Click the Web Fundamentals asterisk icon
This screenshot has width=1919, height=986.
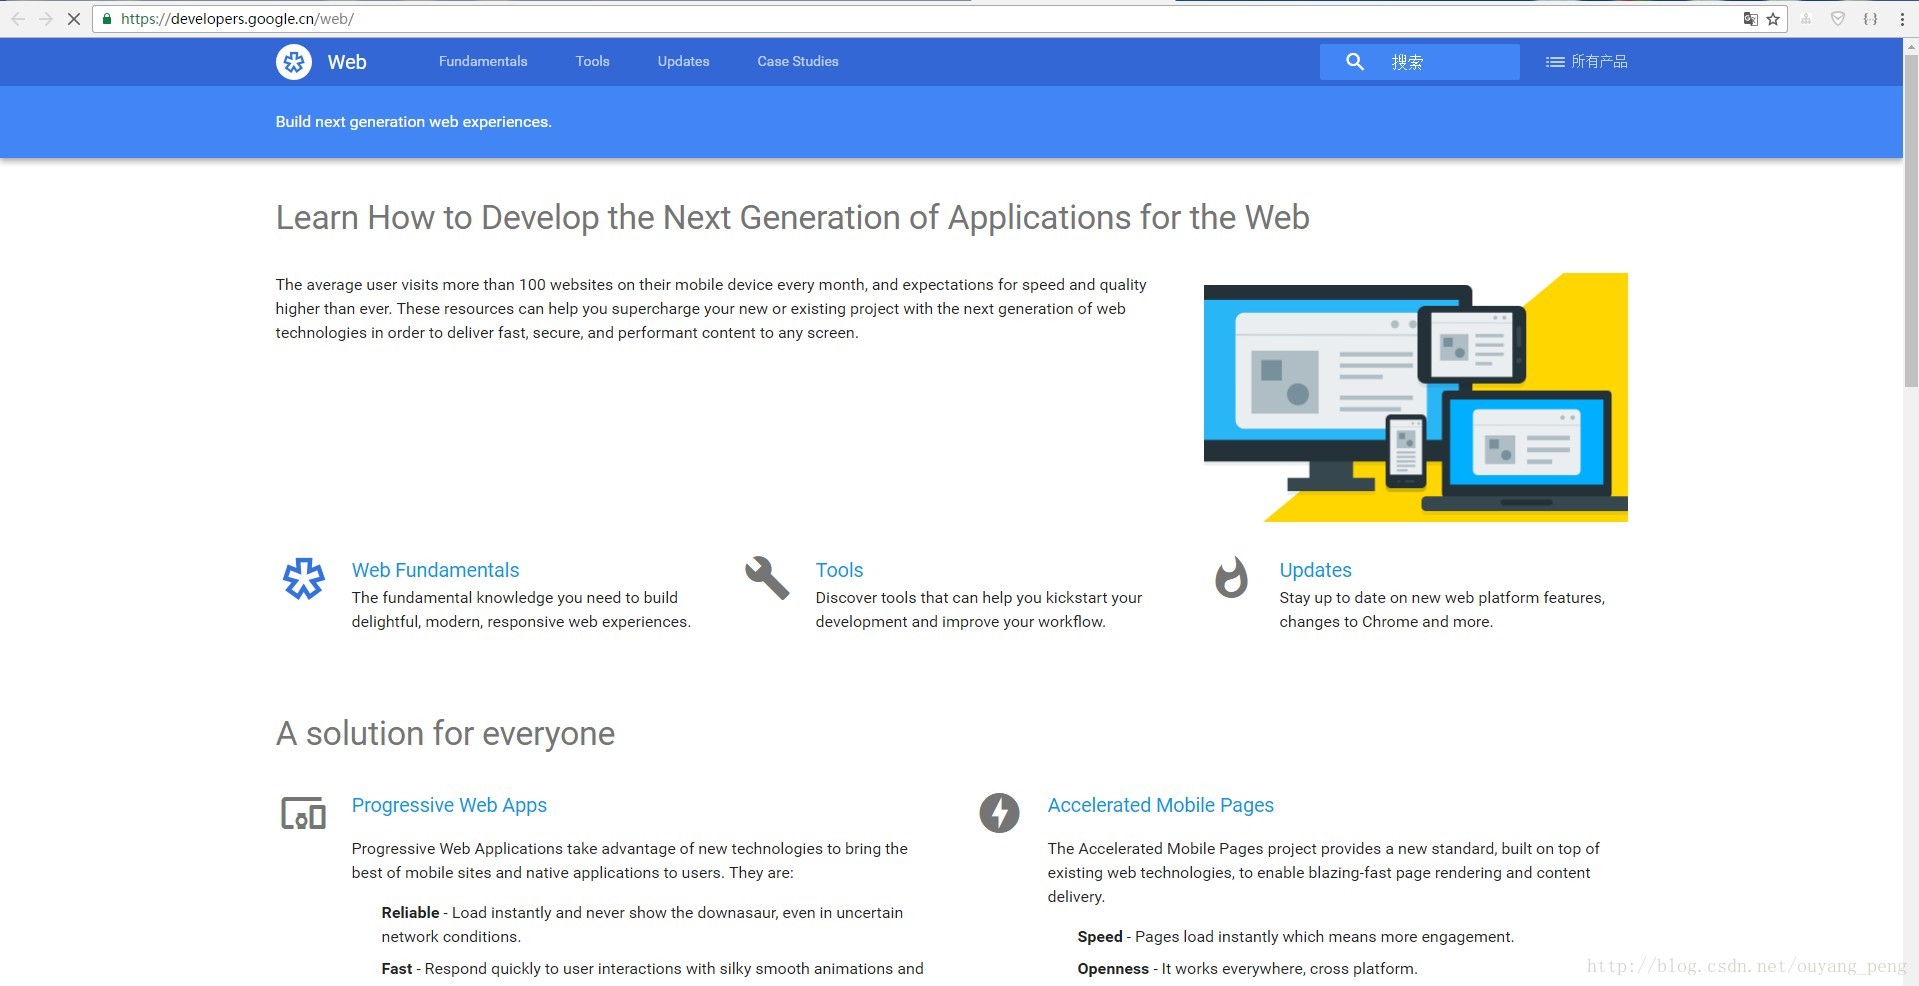[304, 578]
